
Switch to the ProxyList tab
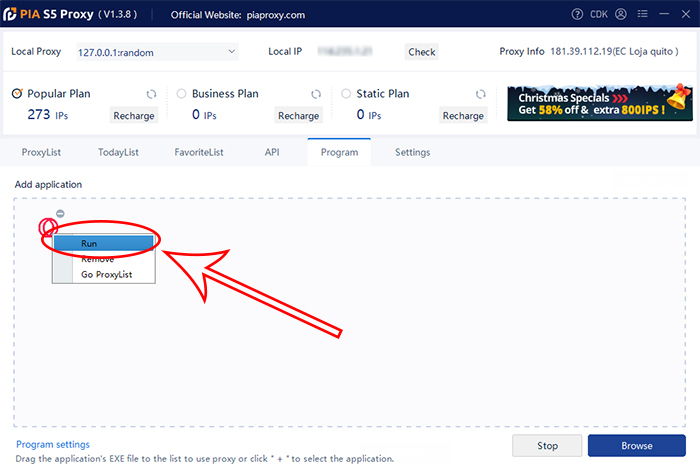click(41, 152)
